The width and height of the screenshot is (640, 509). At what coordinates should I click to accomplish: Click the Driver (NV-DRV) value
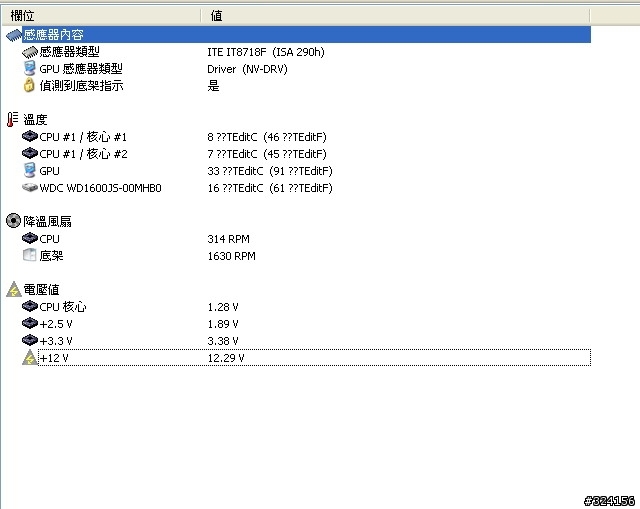point(247,69)
